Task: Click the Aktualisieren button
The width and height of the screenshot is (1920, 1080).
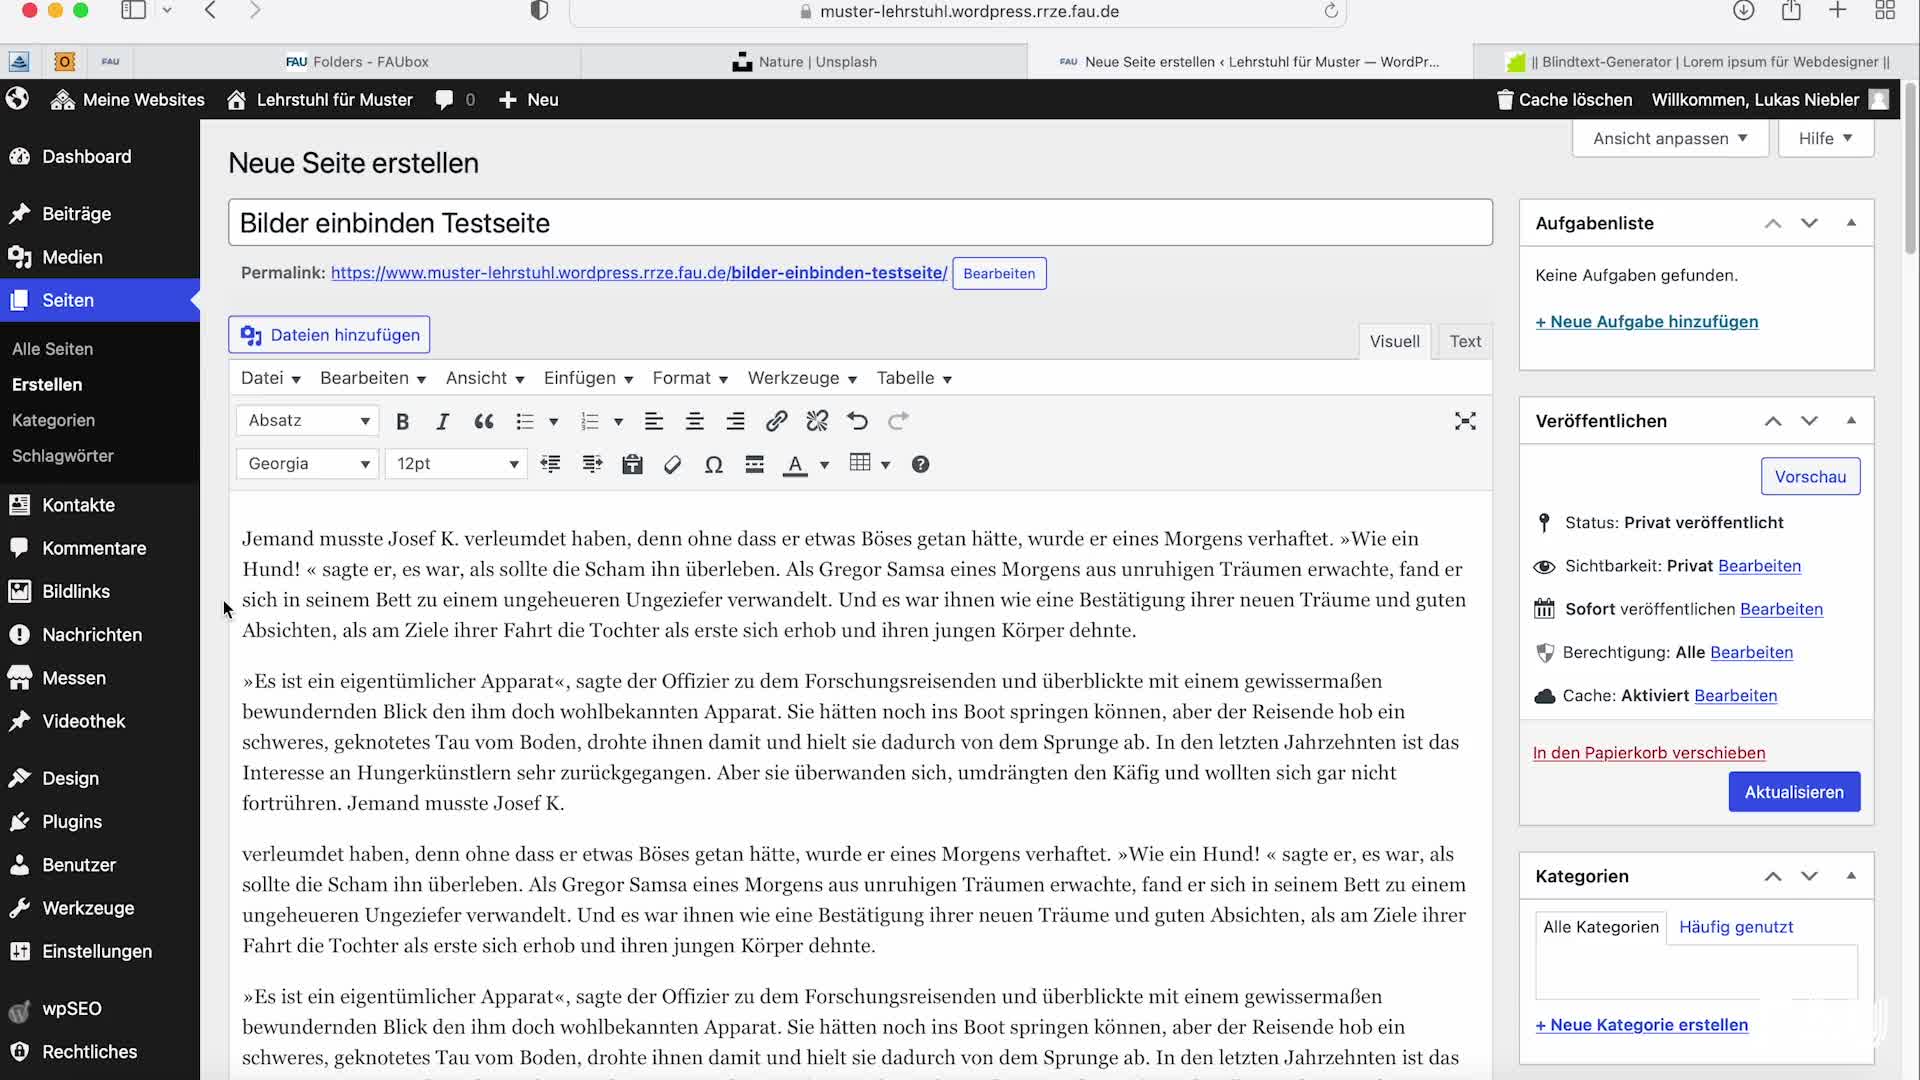Action: pyautogui.click(x=1793, y=792)
